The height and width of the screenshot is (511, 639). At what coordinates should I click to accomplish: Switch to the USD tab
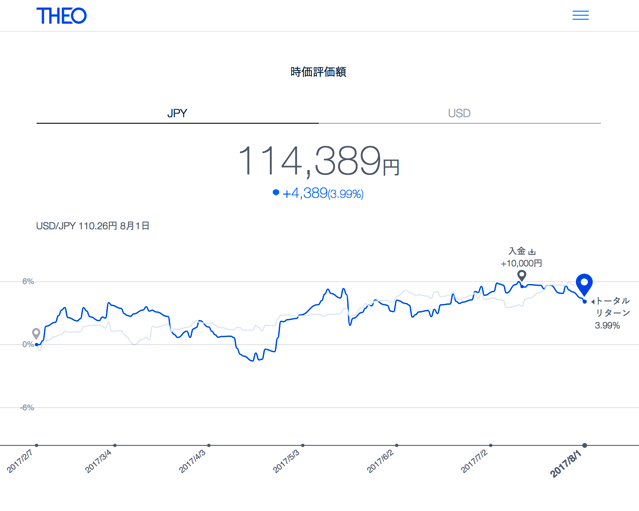pyautogui.click(x=459, y=113)
